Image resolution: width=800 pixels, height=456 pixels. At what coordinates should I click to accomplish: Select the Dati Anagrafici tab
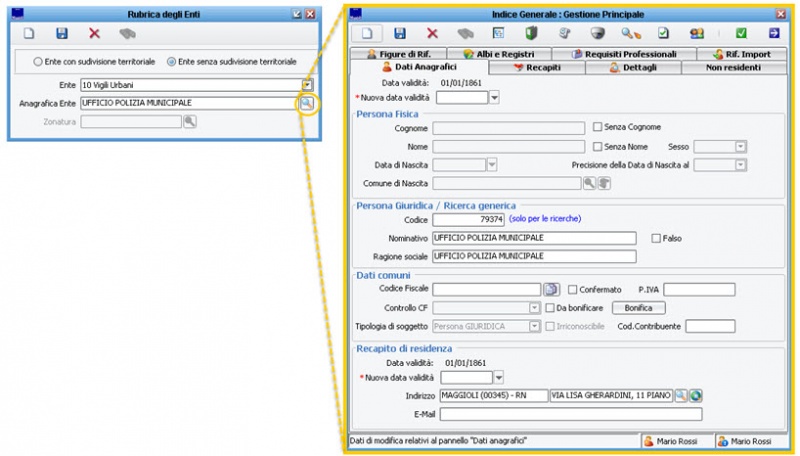tap(419, 67)
